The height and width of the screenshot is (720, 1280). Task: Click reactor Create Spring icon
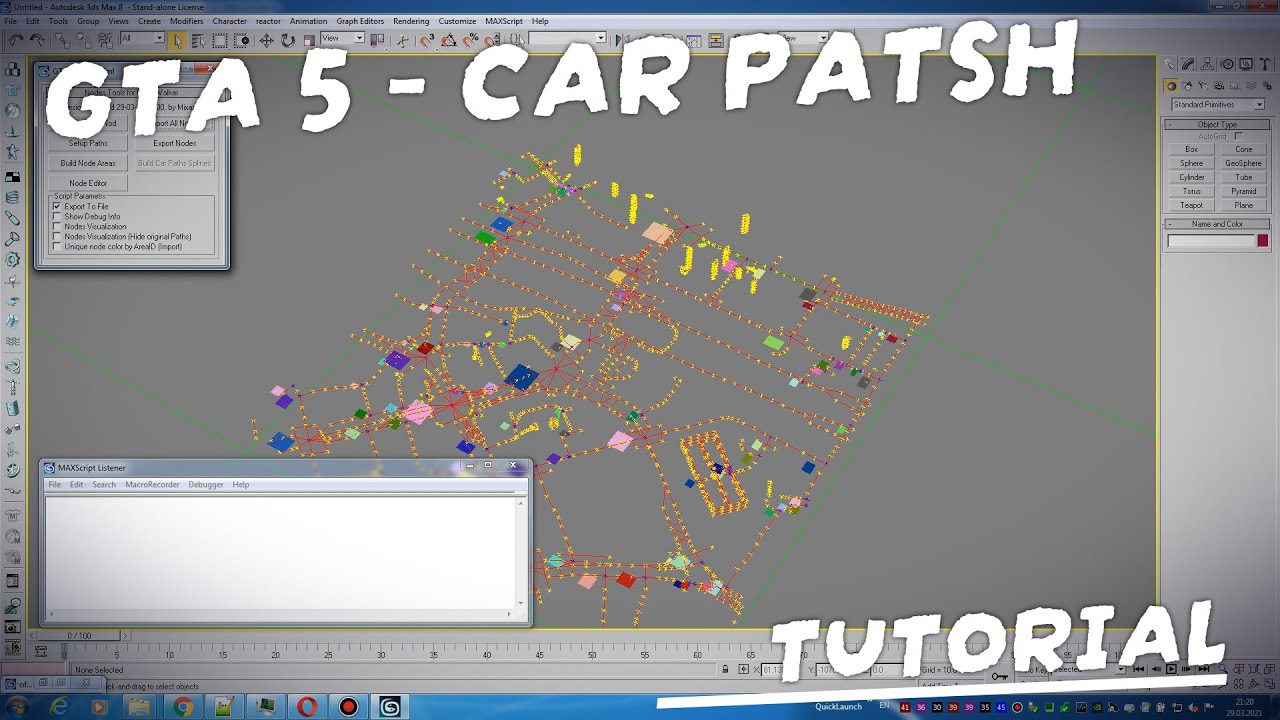(x=13, y=197)
